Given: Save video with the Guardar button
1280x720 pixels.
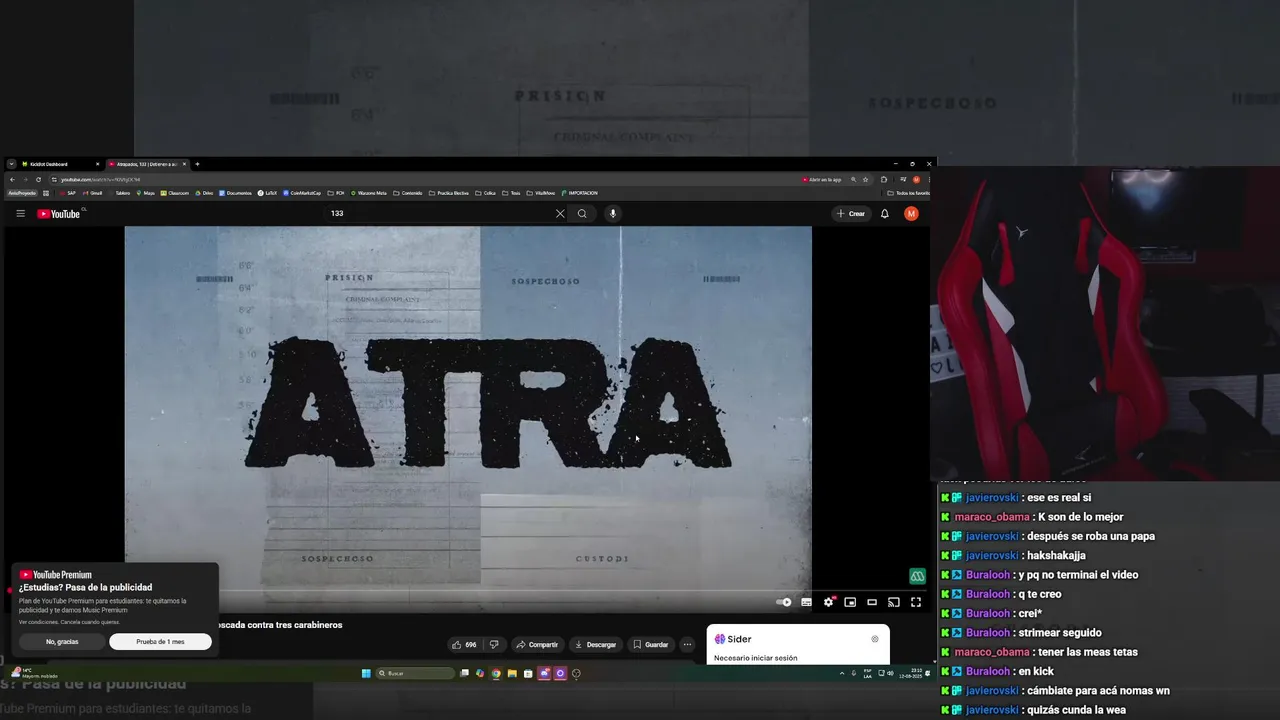Looking at the screenshot, I should click(x=651, y=645).
